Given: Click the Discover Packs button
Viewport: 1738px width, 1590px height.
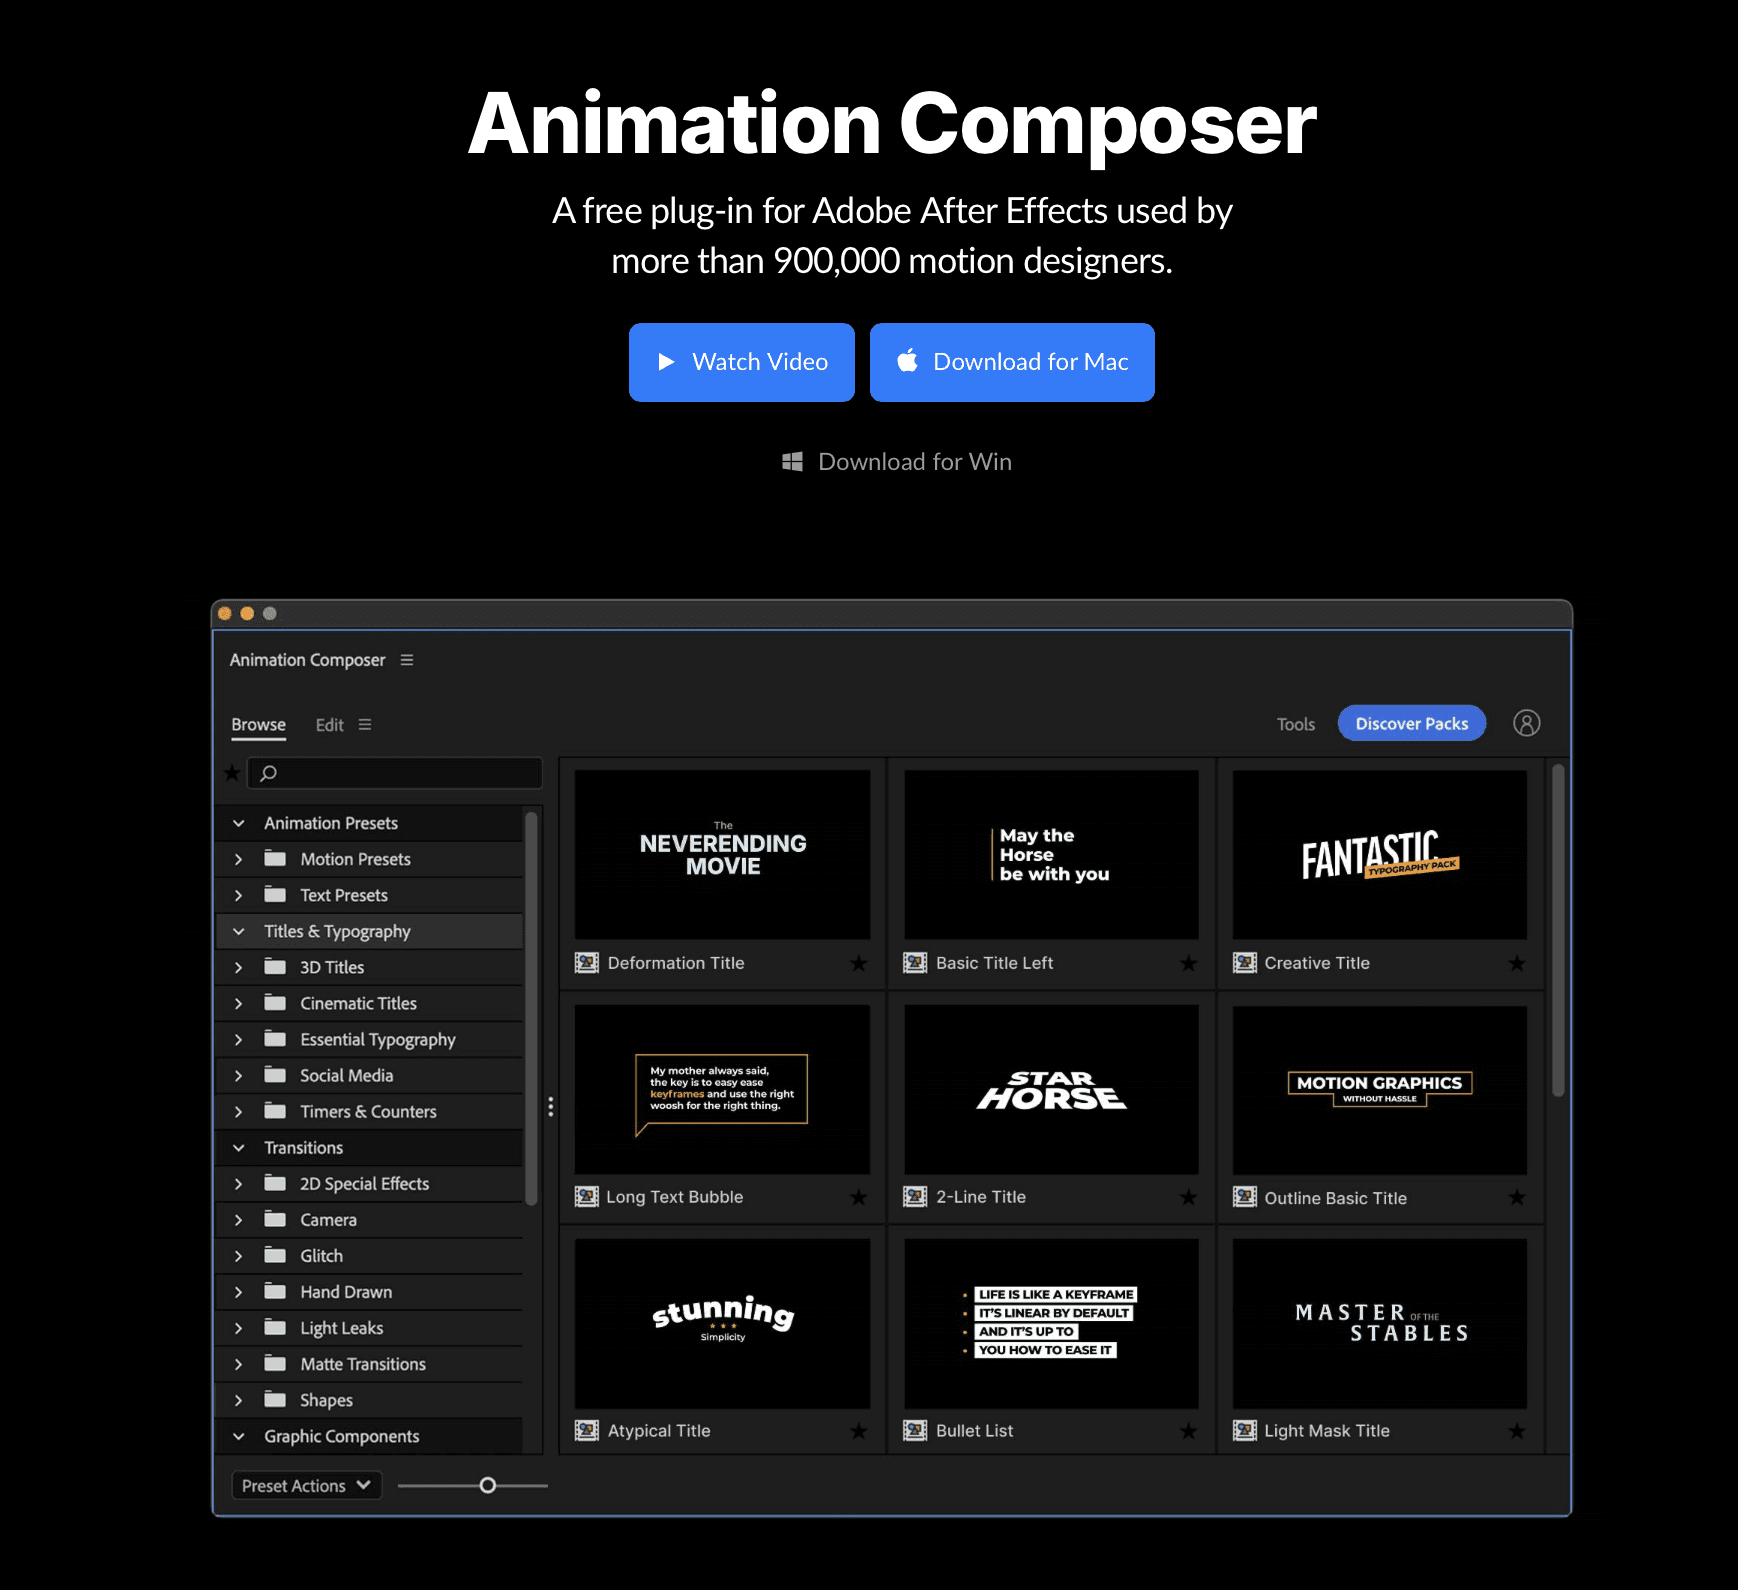Looking at the screenshot, I should click(x=1412, y=723).
